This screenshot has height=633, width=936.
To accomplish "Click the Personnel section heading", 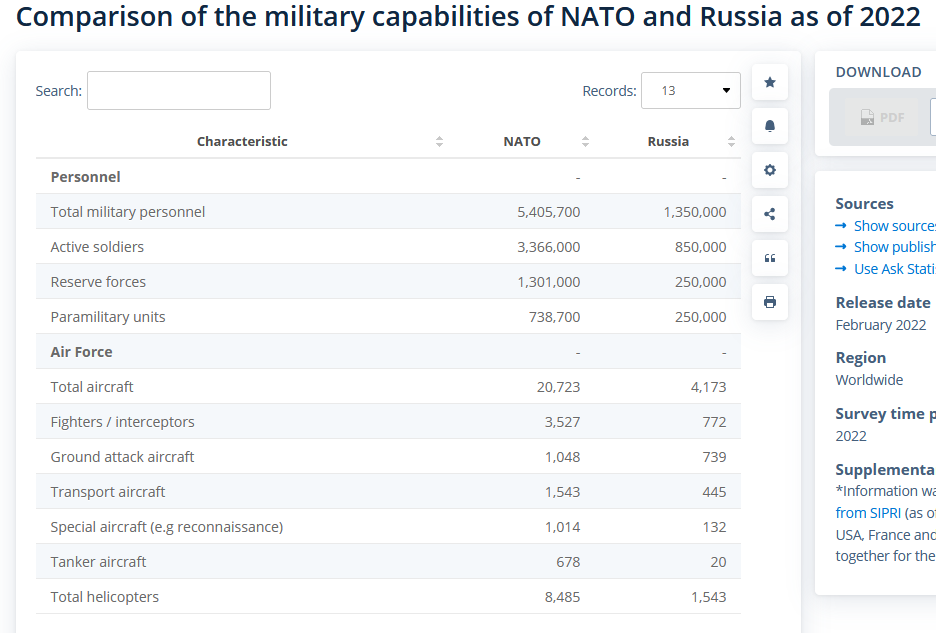I will click(x=85, y=177).
